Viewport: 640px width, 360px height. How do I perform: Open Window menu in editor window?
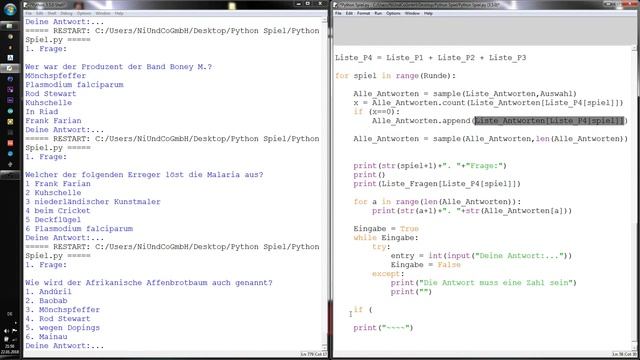412,13
